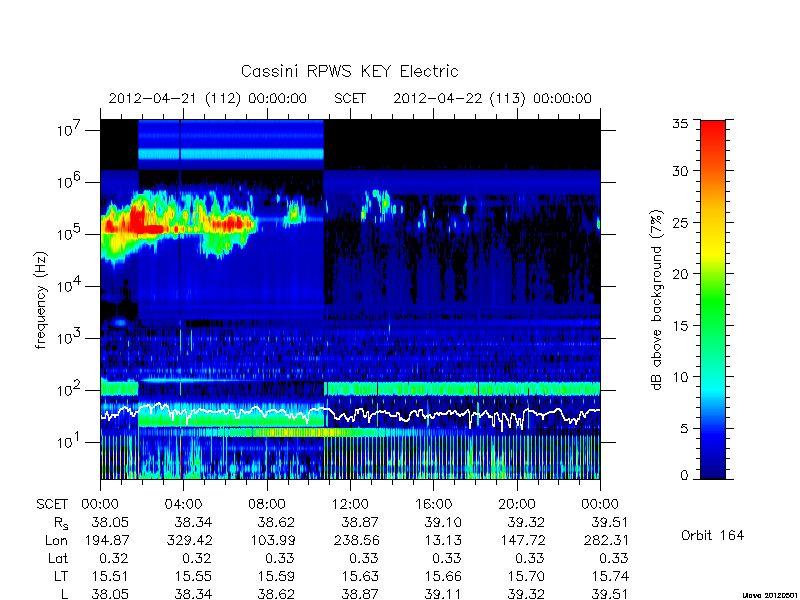
Task: Select the end date label 2012-04-22 (113) 00:00:00
Action: pyautogui.click(x=492, y=98)
